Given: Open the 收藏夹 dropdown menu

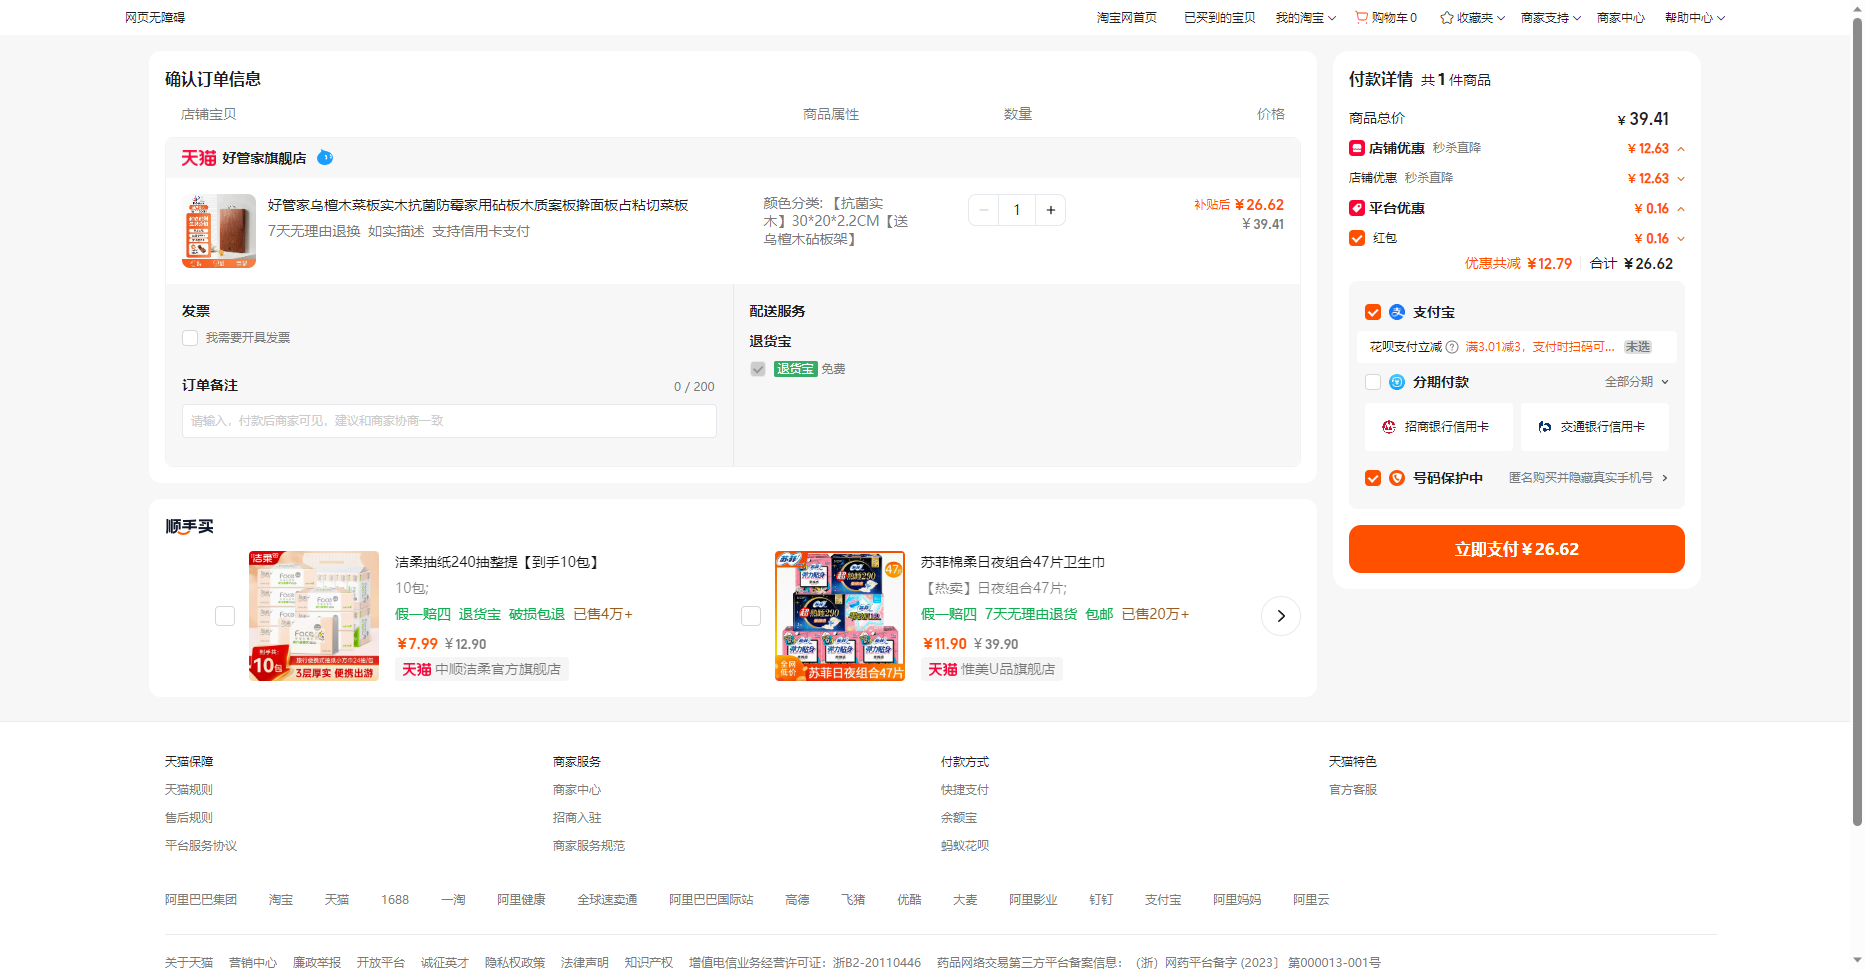Looking at the screenshot, I should (x=1472, y=18).
